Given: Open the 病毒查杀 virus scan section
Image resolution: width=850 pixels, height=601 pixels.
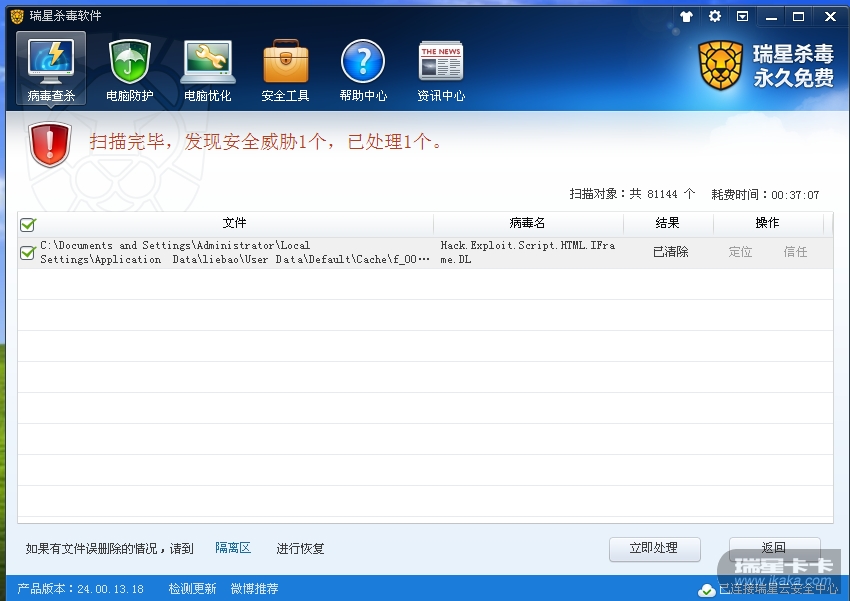Looking at the screenshot, I should click(x=51, y=69).
